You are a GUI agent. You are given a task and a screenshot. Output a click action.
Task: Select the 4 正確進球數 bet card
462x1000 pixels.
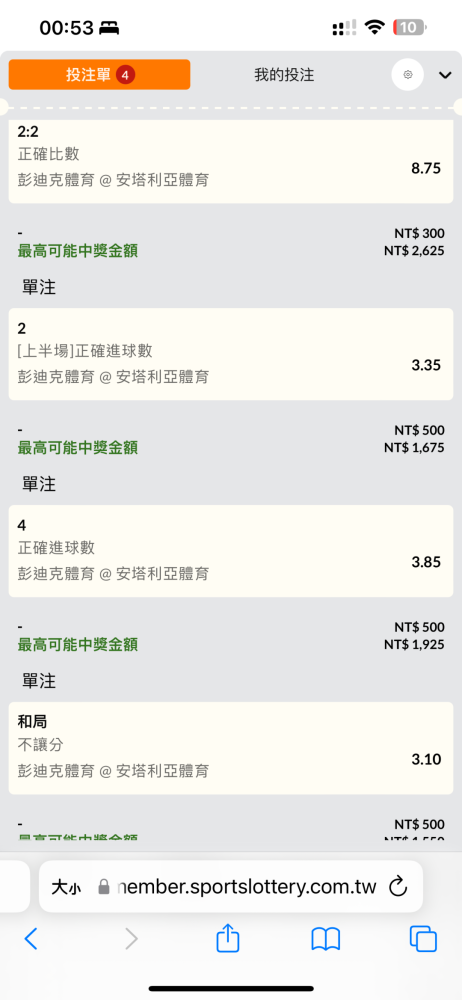[x=231, y=551]
